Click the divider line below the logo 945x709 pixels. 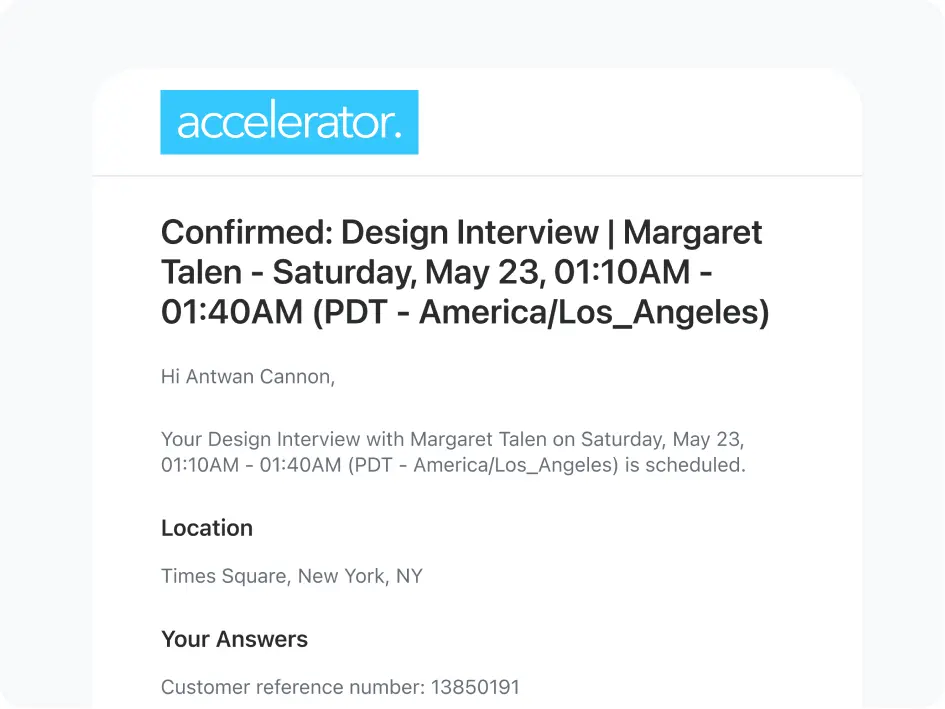(x=478, y=176)
